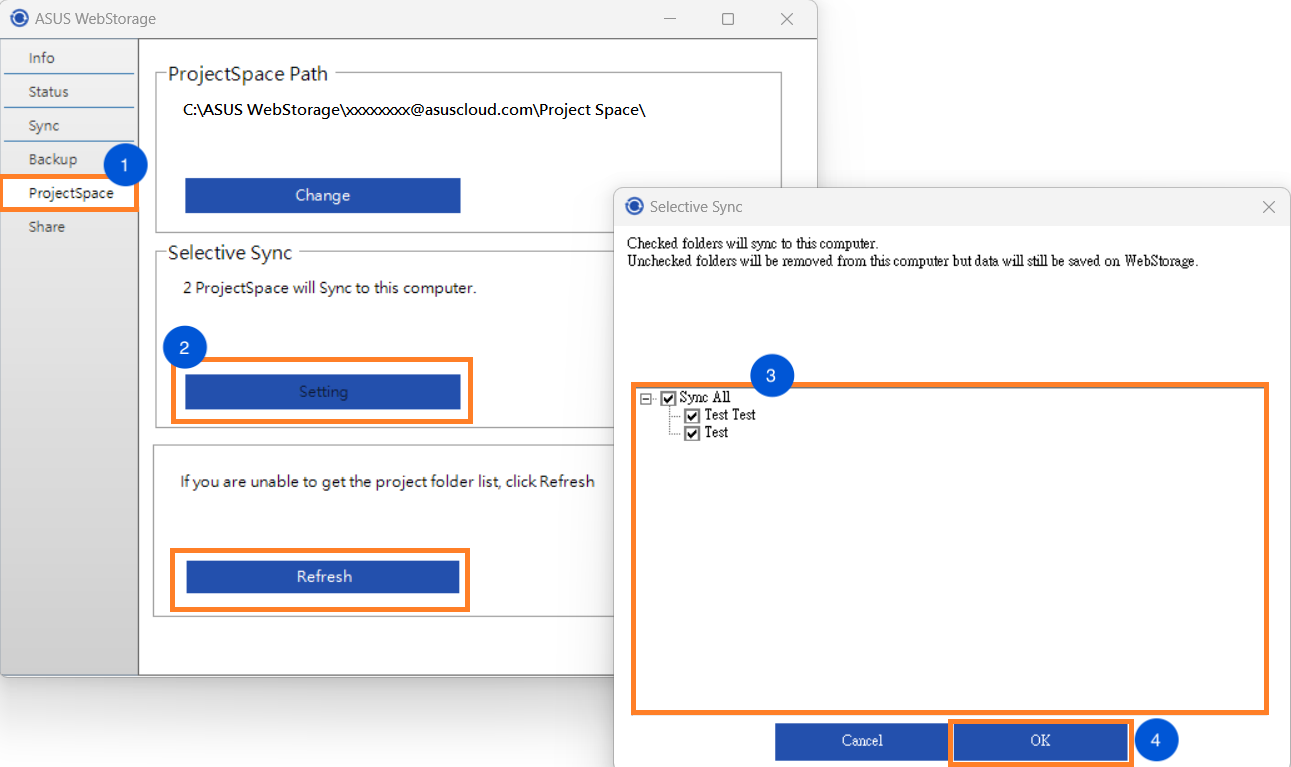1291x767 pixels.
Task: Change the ProjectSpace path
Action: pyautogui.click(x=322, y=195)
